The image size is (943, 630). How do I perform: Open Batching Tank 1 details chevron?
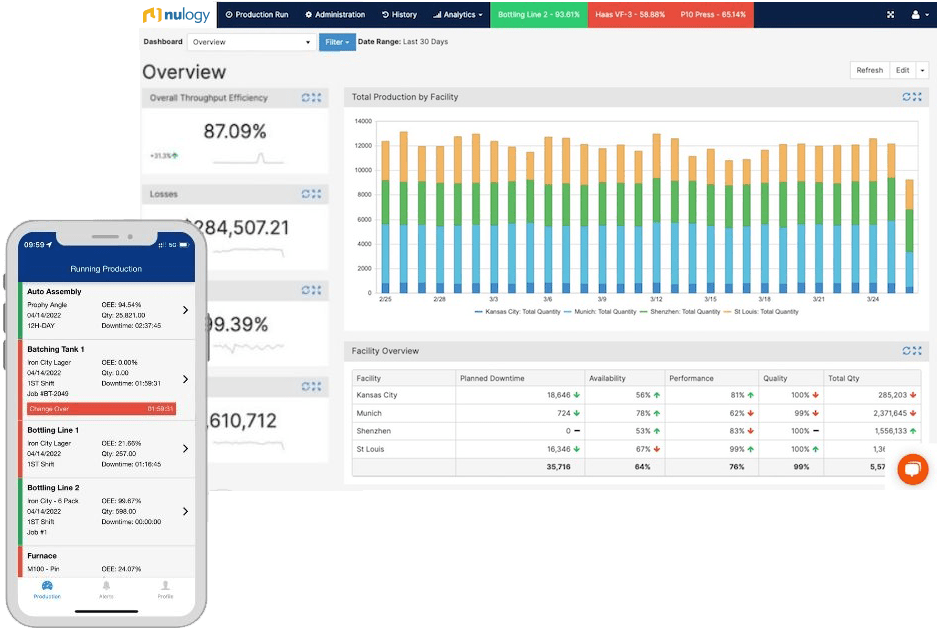pyautogui.click(x=185, y=379)
